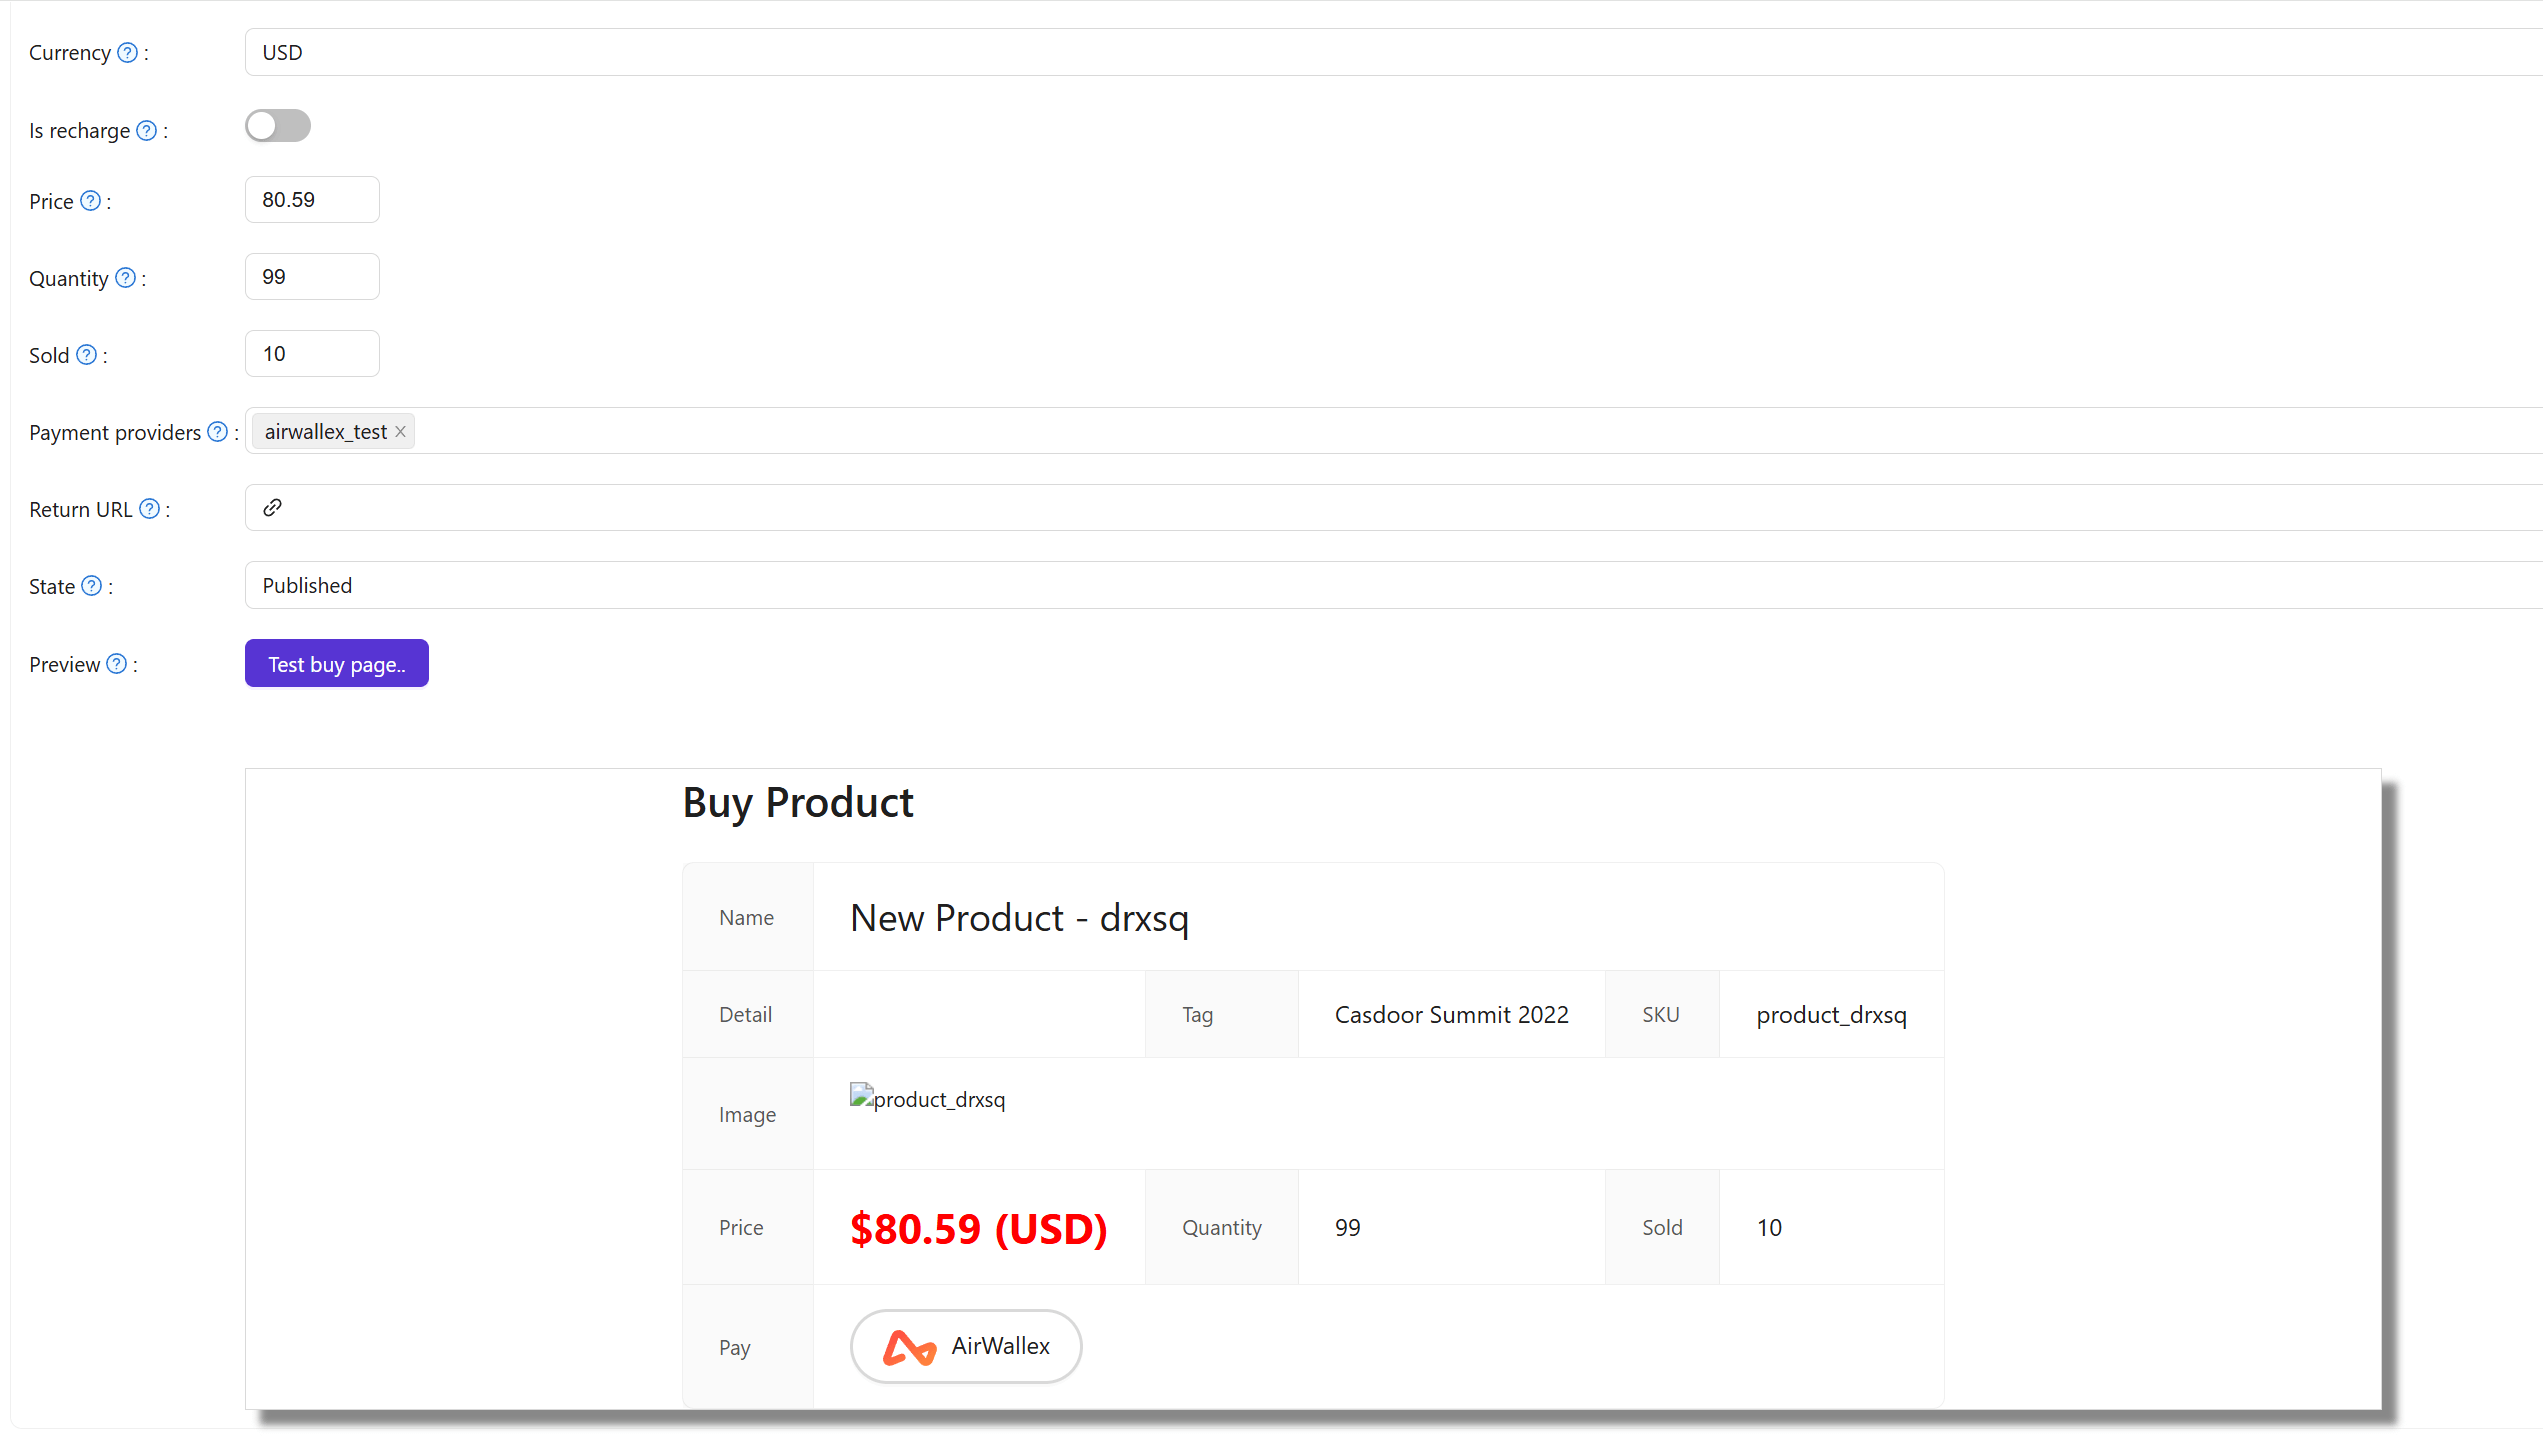
Task: Disable the Is recharge toggle
Action: [x=278, y=126]
